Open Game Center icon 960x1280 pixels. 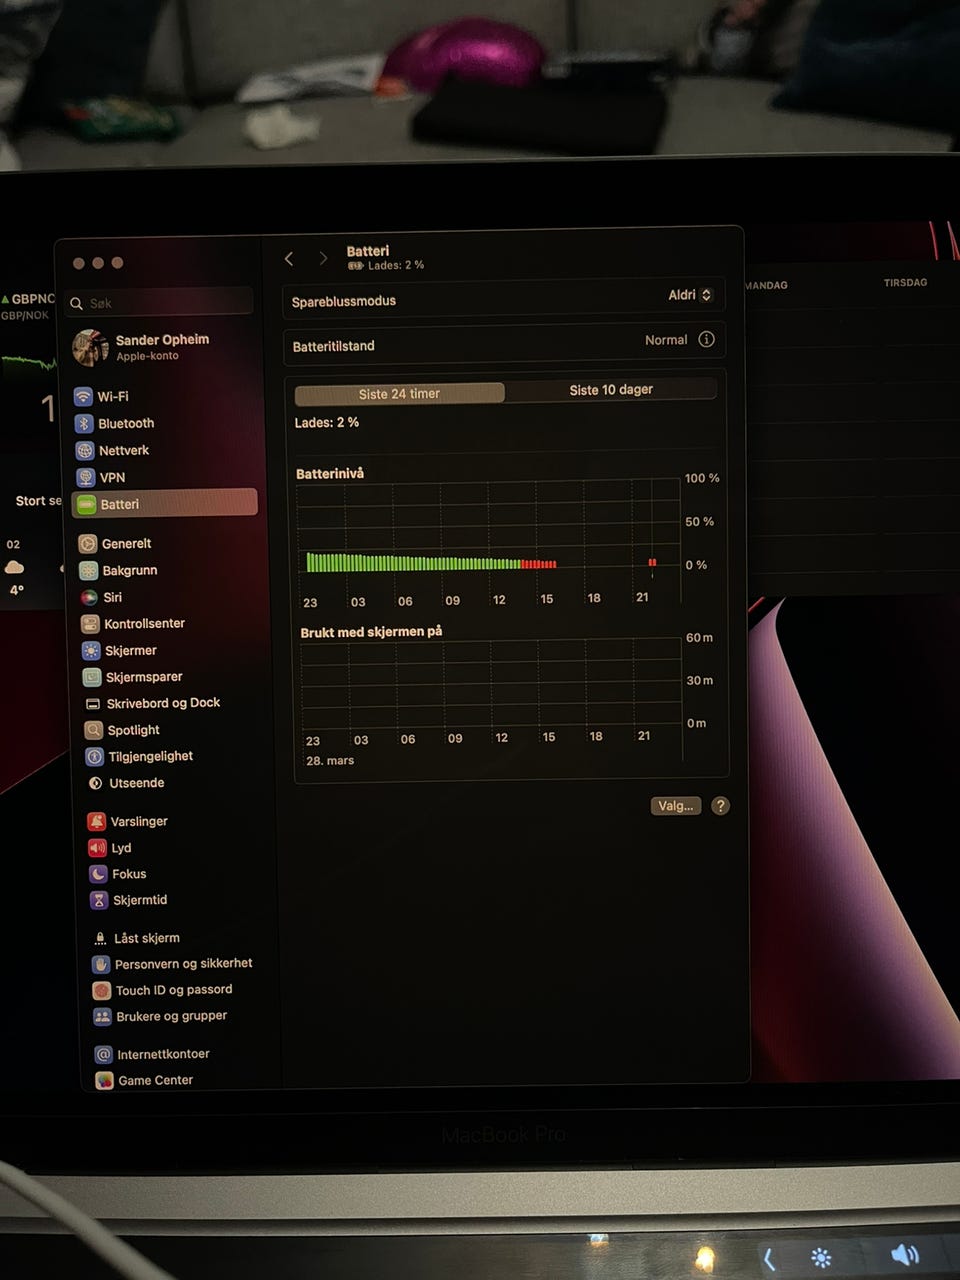coord(104,1080)
